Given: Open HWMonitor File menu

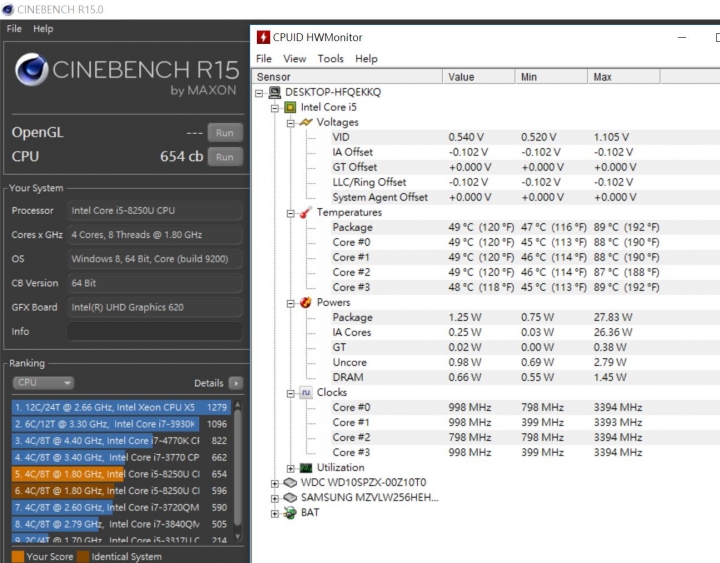Looking at the screenshot, I should [x=264, y=59].
